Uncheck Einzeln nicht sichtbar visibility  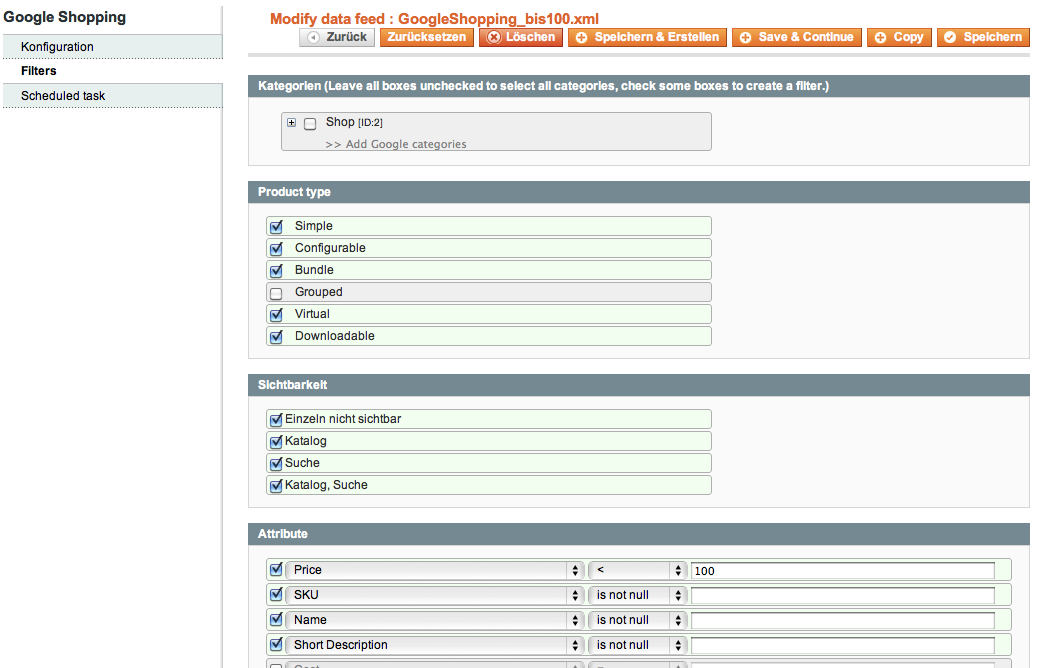(277, 420)
